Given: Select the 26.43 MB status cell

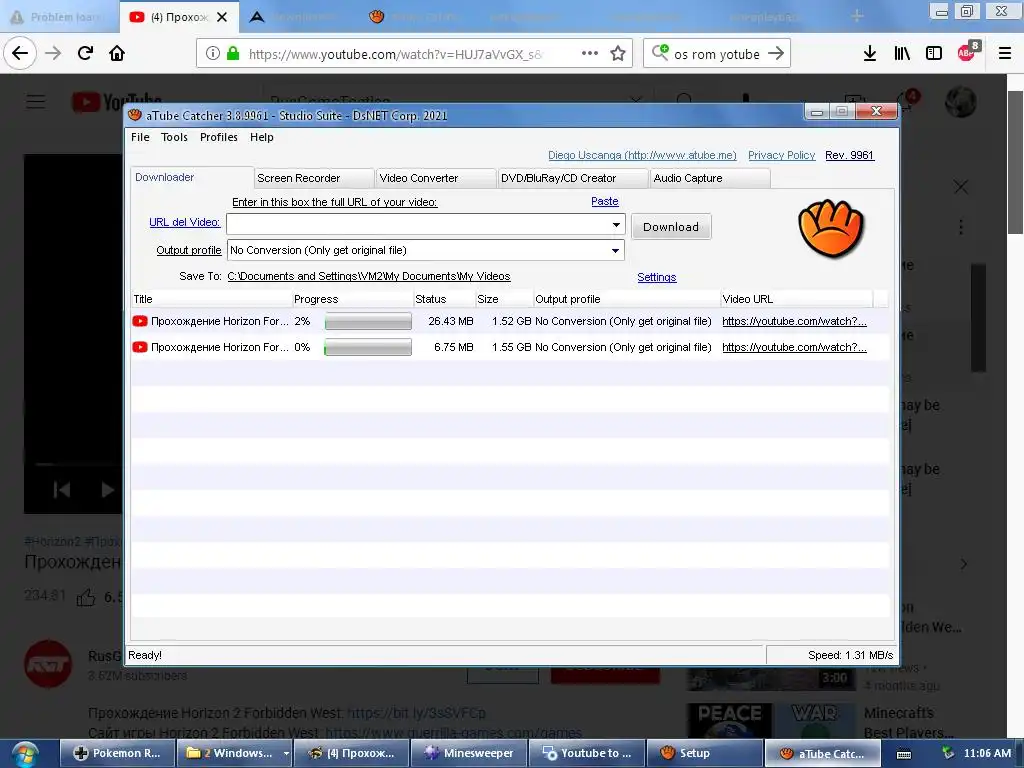Looking at the screenshot, I should [x=451, y=321].
